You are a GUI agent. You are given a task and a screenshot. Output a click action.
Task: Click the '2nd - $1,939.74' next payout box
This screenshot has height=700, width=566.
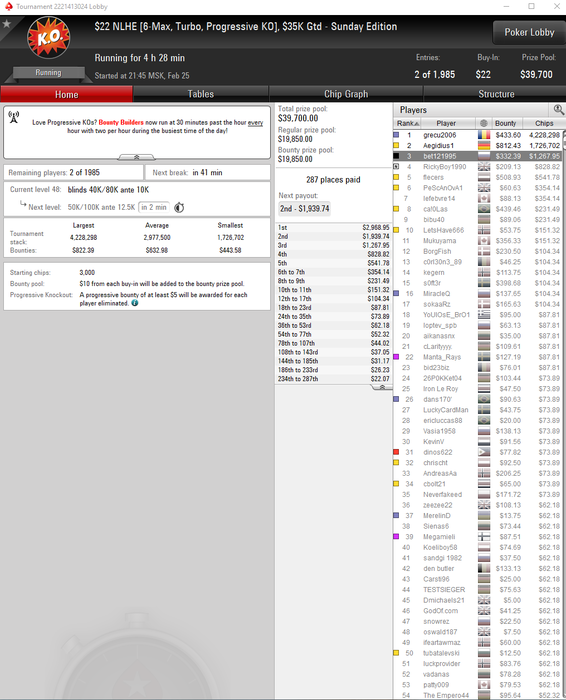coord(304,208)
